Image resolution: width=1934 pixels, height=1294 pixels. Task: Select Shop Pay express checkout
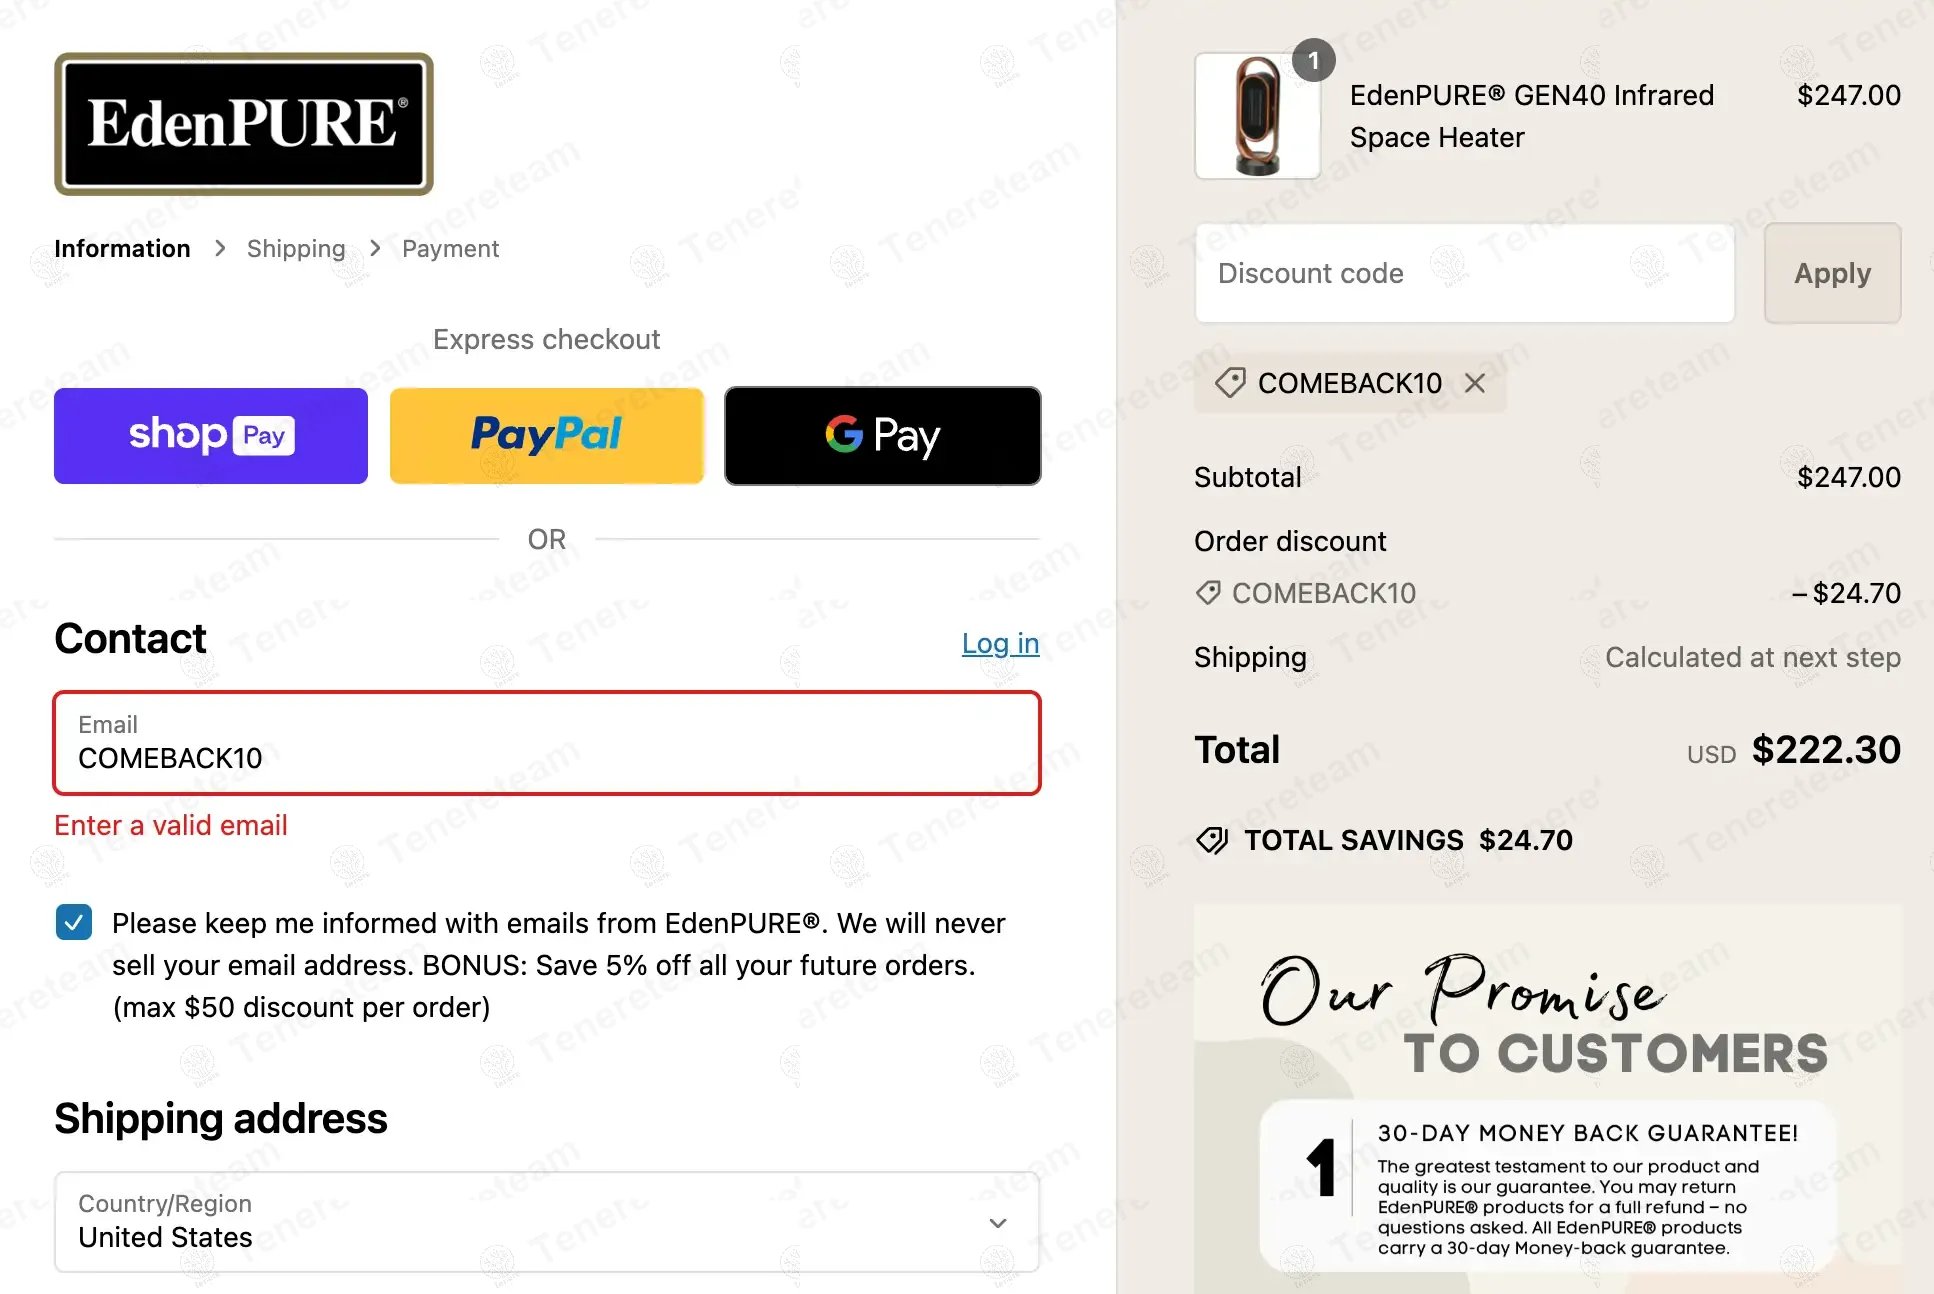pyautogui.click(x=210, y=435)
